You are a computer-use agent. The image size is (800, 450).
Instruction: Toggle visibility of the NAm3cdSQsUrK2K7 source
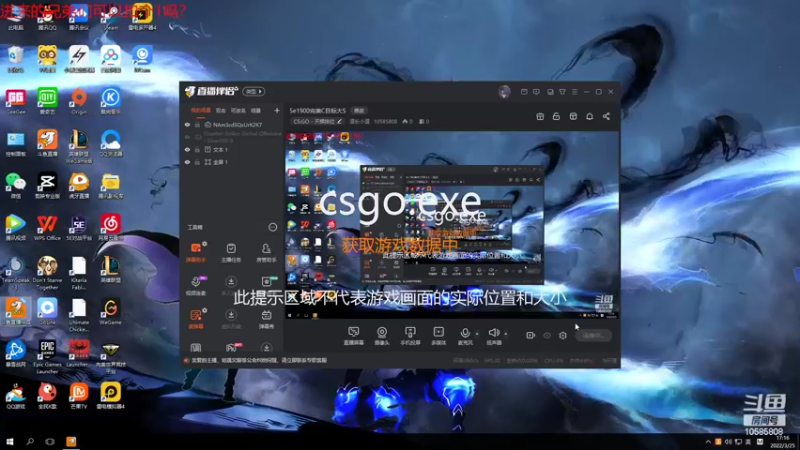click(x=187, y=124)
